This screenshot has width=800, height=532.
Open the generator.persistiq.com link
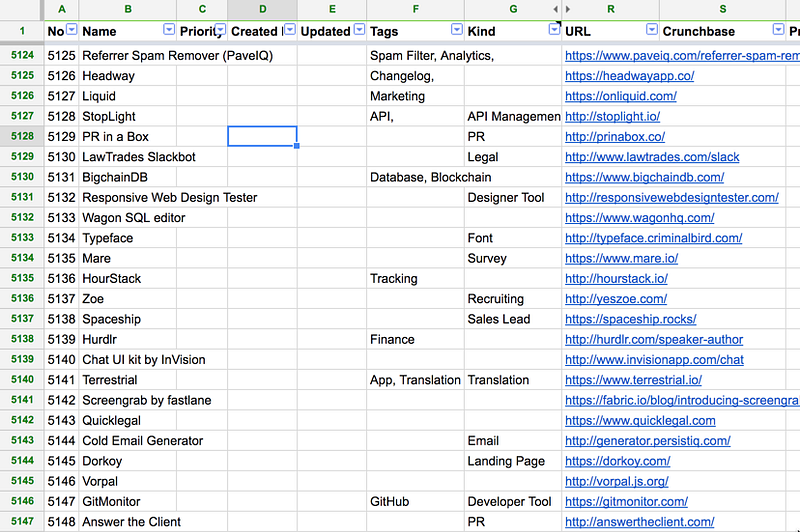(648, 441)
